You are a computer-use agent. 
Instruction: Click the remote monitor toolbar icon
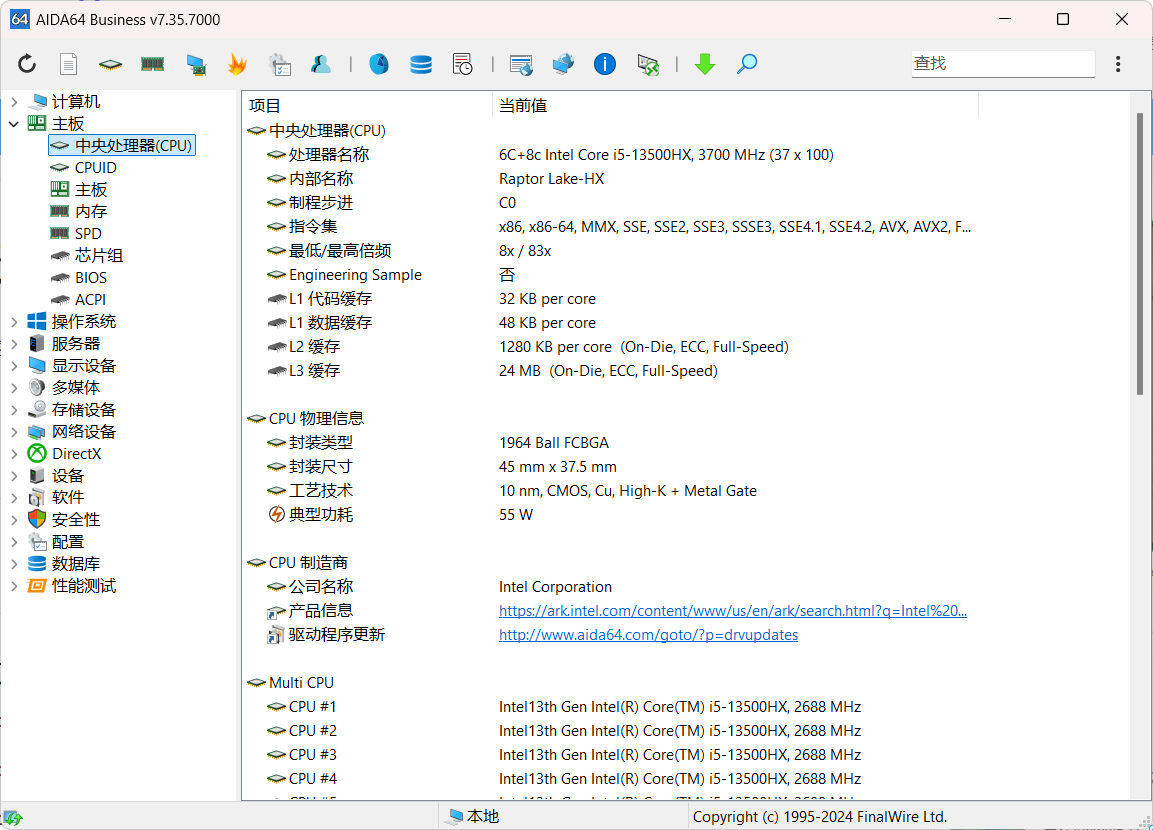(521, 65)
